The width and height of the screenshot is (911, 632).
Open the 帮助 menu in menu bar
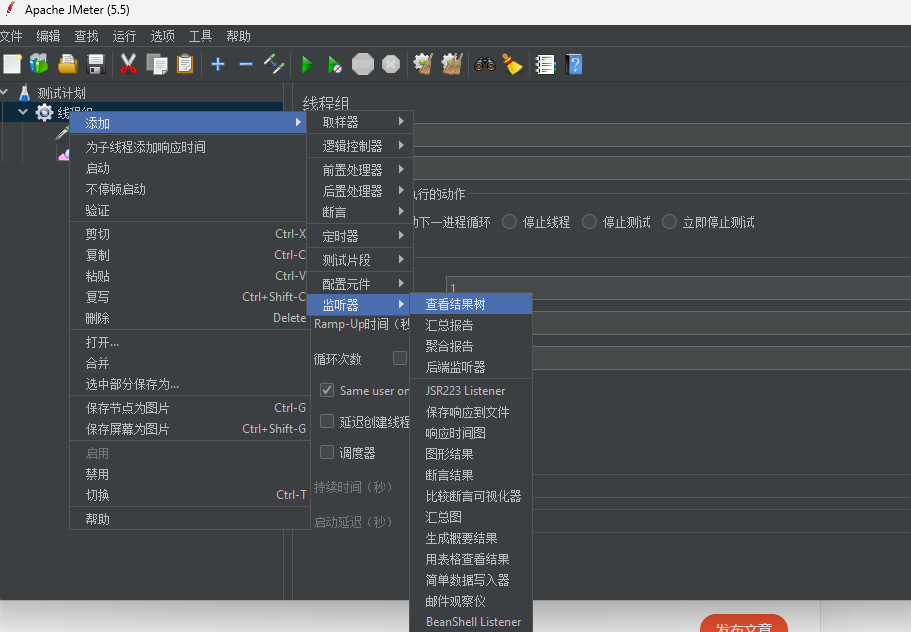point(238,36)
